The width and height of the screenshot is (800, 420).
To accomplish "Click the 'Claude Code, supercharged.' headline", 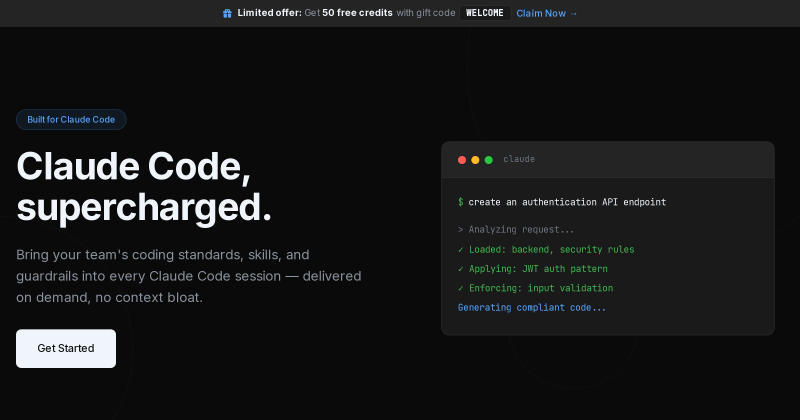I will [x=144, y=187].
